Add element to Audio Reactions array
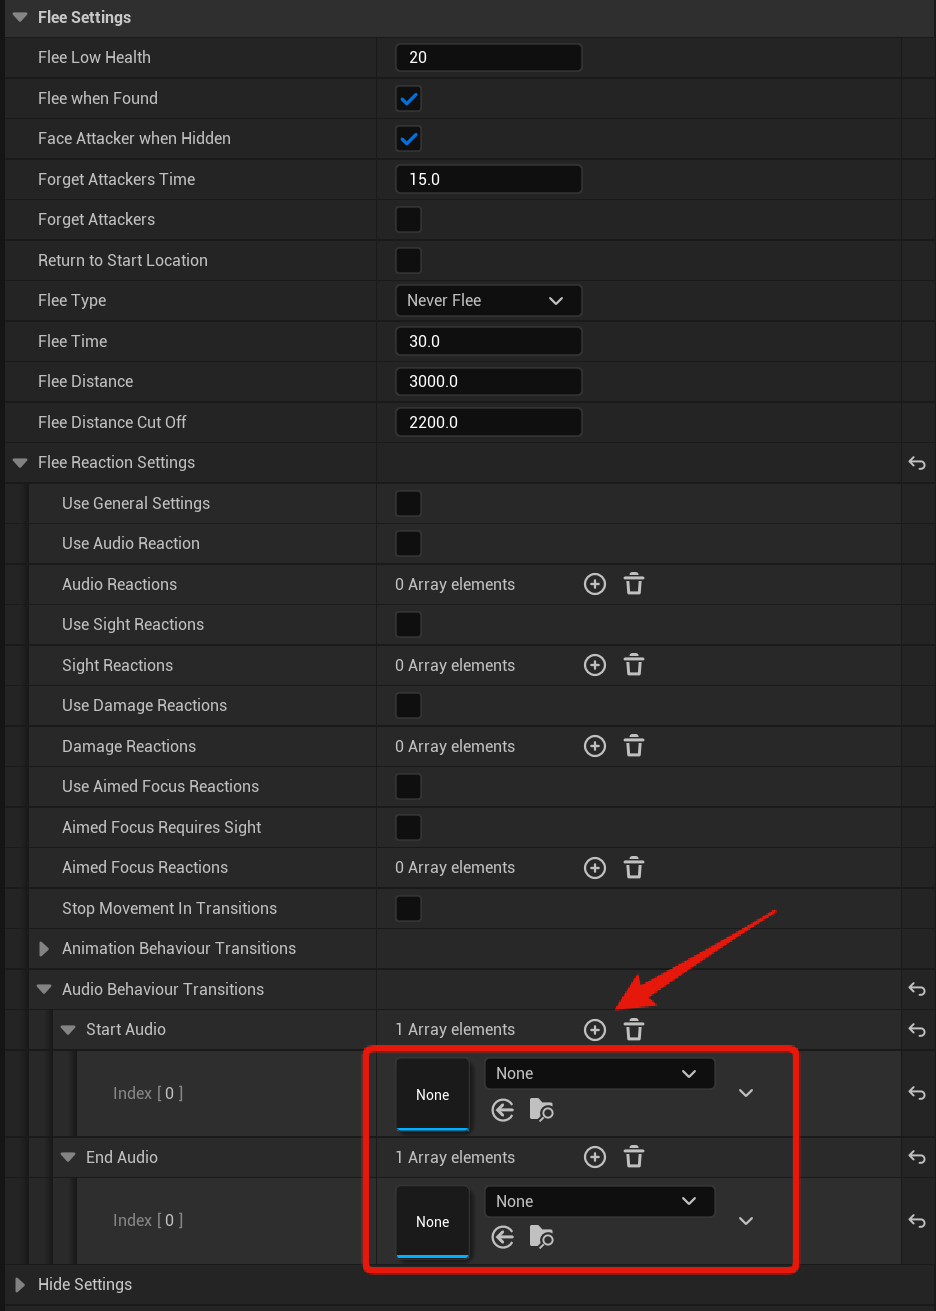This screenshot has height=1311, width=936. coord(595,584)
